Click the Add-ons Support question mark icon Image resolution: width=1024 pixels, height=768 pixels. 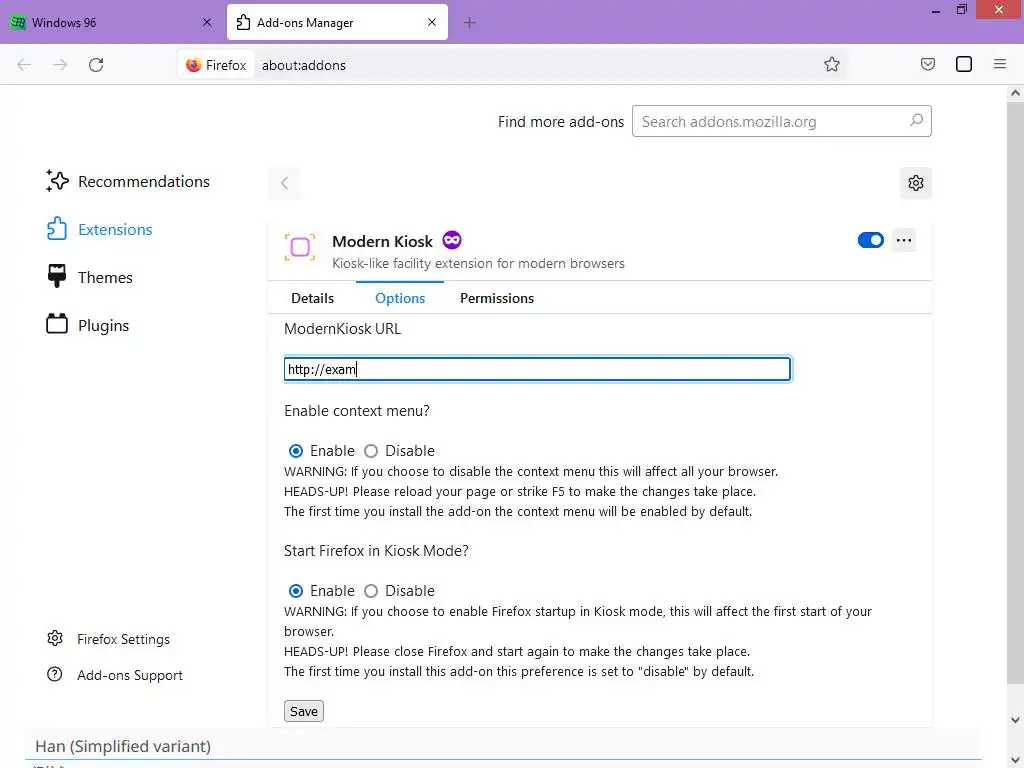coord(55,674)
